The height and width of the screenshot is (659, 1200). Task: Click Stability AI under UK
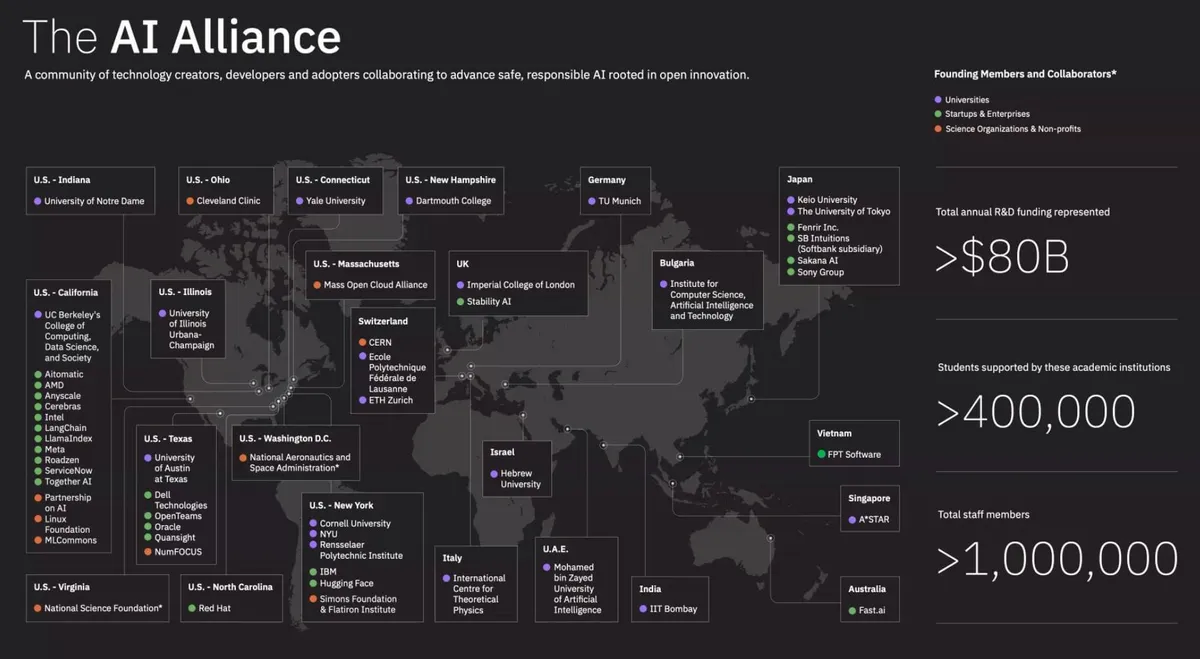tap(488, 301)
